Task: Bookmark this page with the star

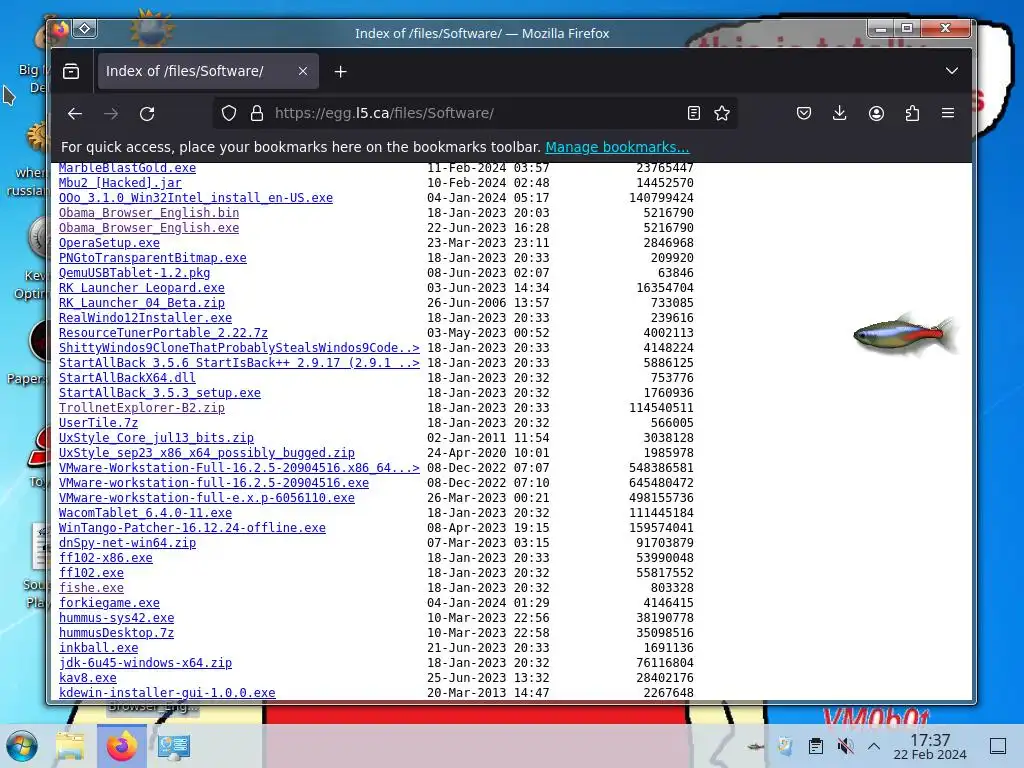Action: (x=722, y=114)
